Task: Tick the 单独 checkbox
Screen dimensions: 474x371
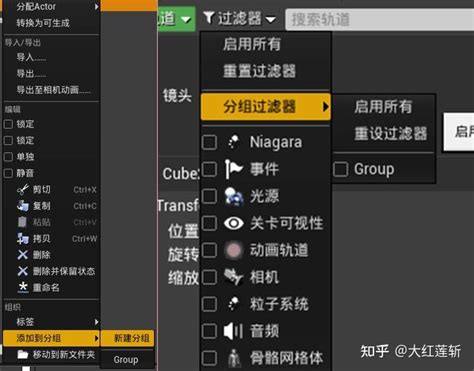Action: pyautogui.click(x=8, y=157)
